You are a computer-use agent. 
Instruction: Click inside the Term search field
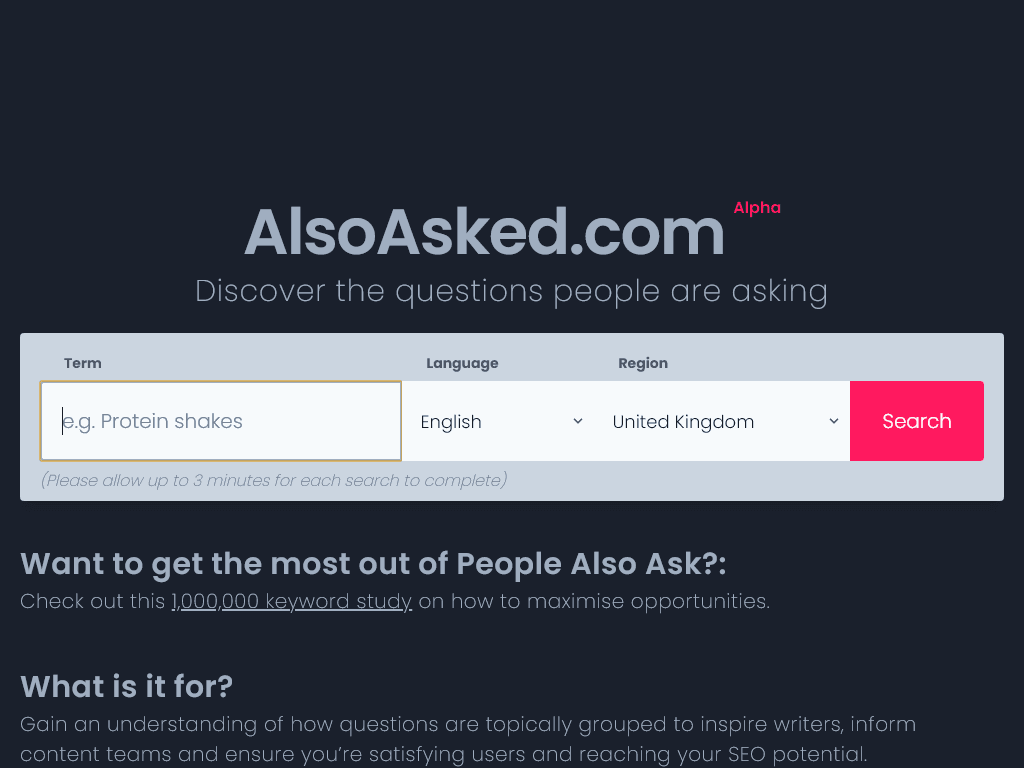pos(220,421)
